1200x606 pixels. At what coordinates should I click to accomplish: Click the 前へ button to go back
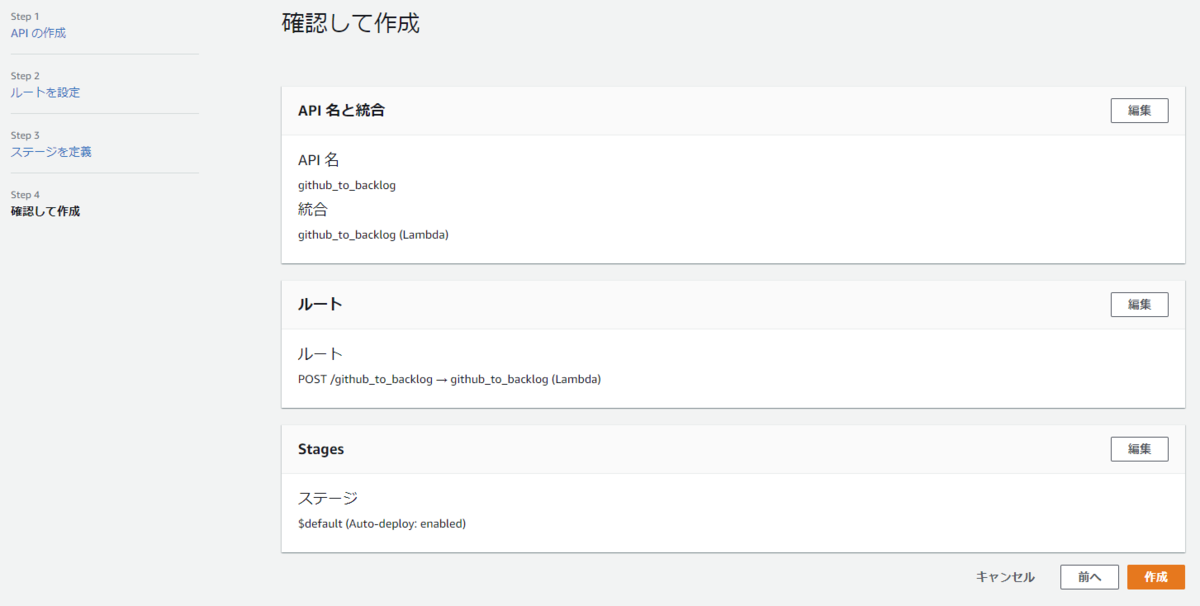click(x=1089, y=577)
